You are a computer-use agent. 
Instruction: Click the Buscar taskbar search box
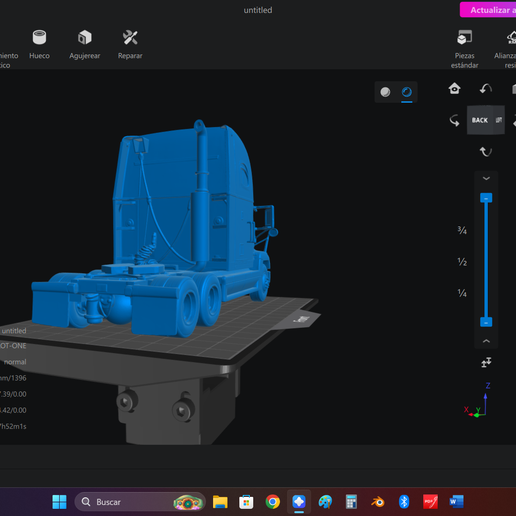(139, 502)
